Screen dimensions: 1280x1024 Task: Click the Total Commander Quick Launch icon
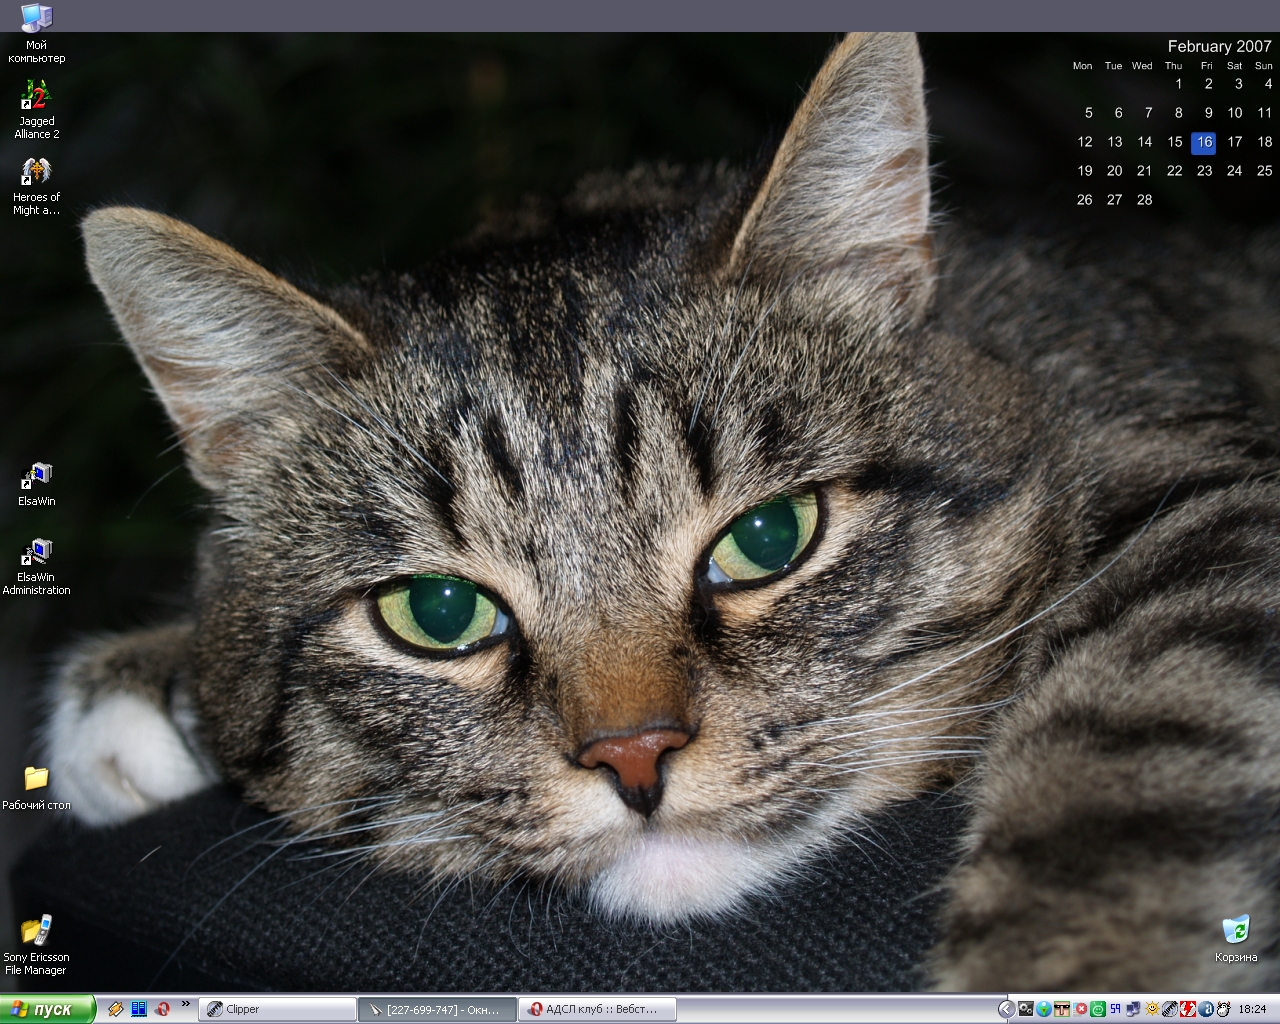139,1009
